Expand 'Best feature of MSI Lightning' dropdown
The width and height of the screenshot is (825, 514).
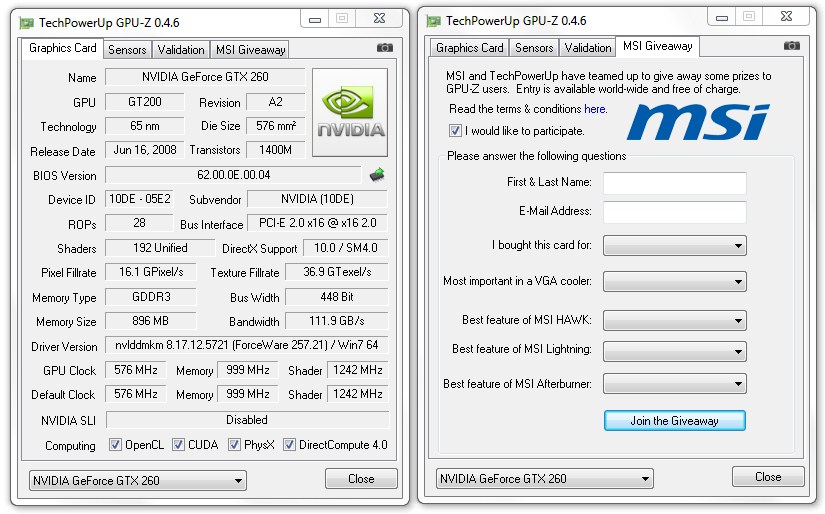coord(675,351)
